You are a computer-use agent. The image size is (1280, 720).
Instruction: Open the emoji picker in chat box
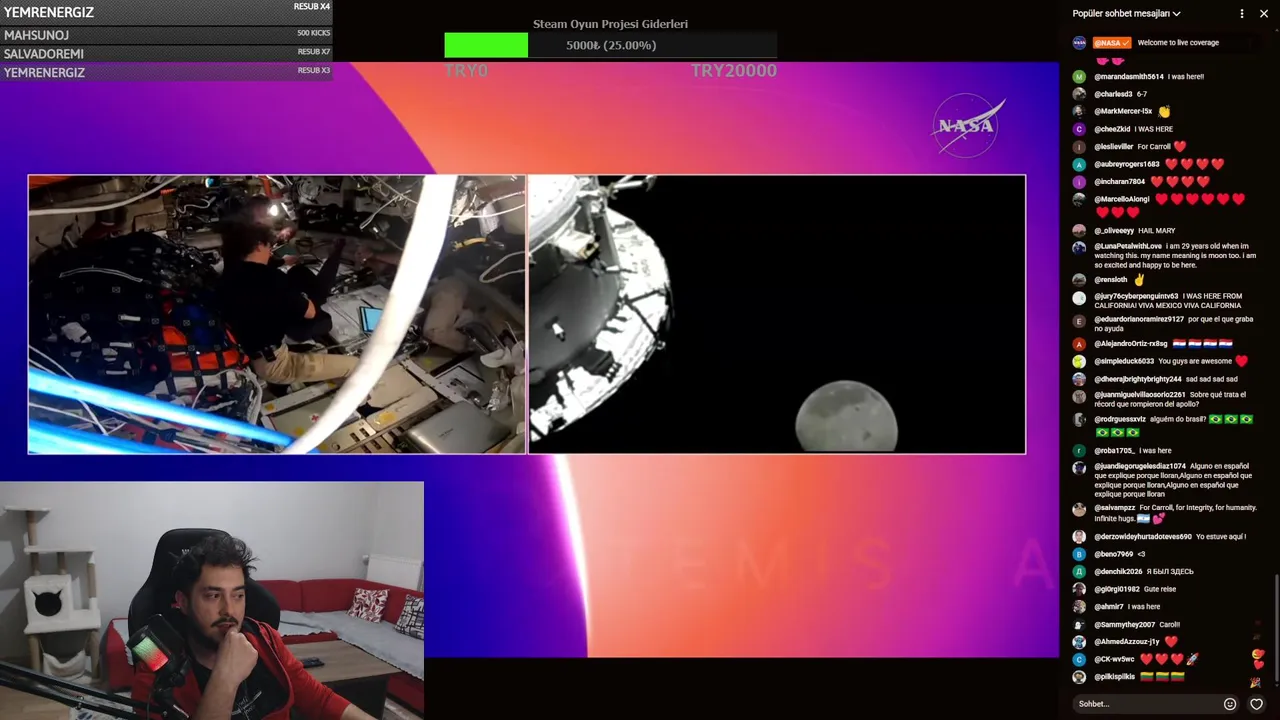pos(1230,704)
